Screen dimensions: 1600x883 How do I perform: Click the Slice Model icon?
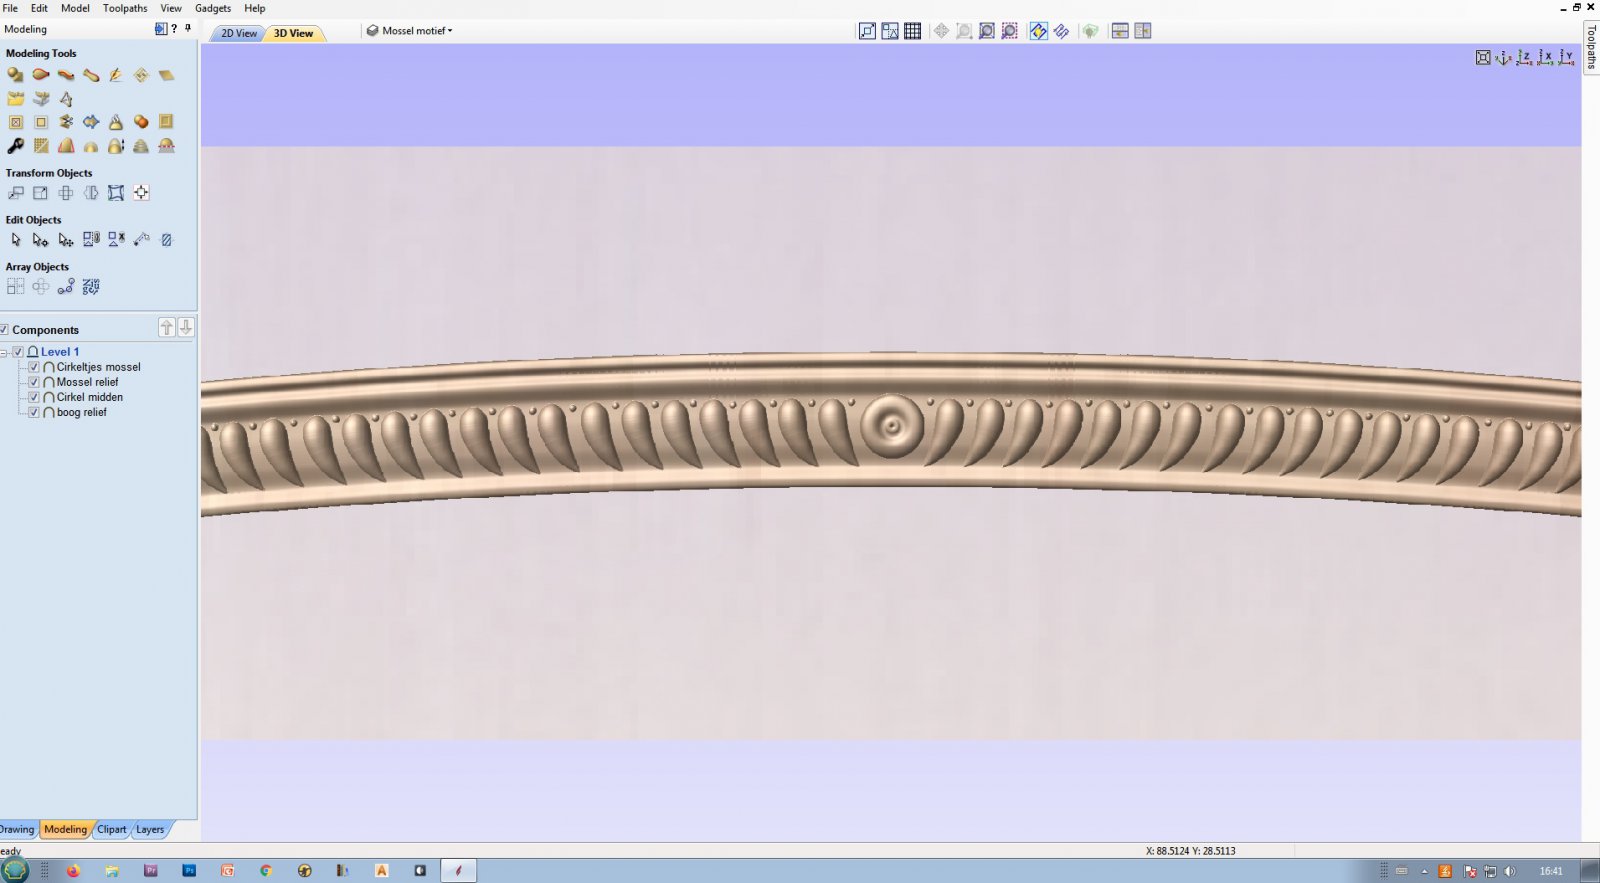[166, 146]
